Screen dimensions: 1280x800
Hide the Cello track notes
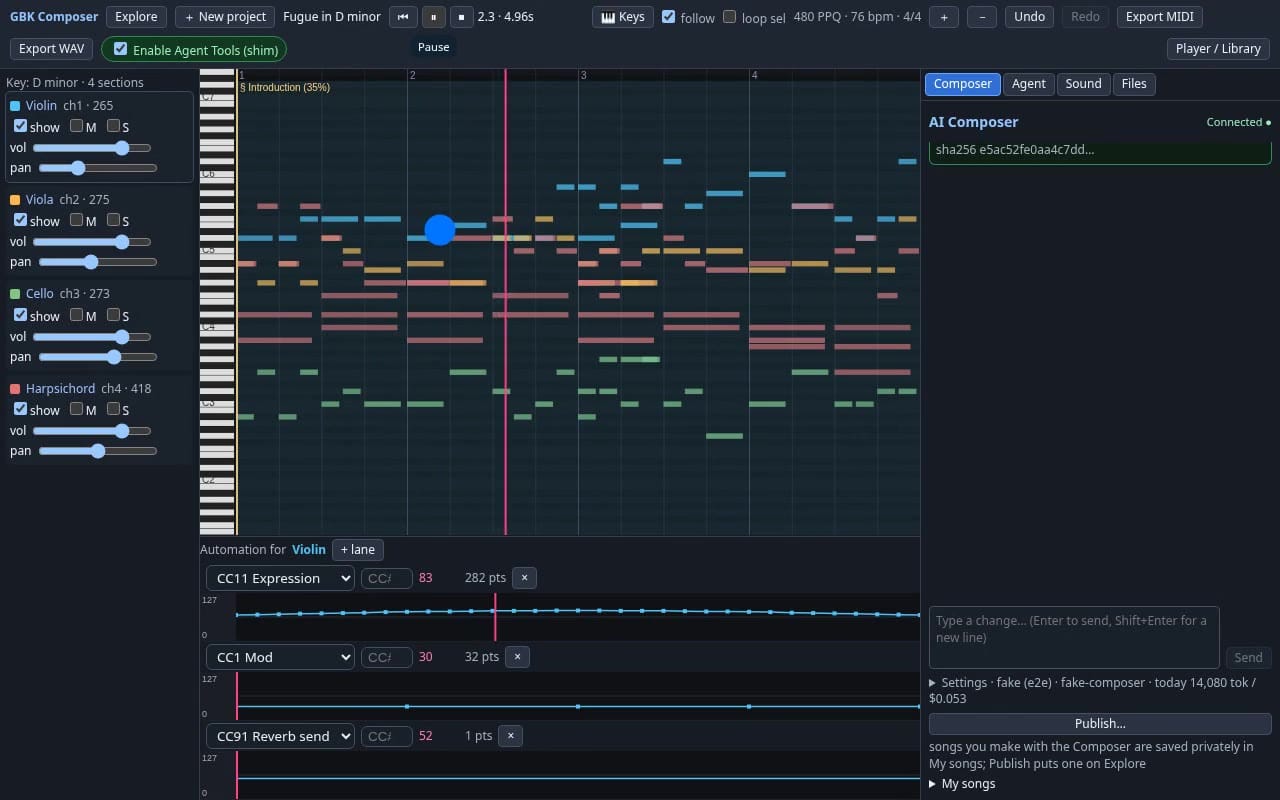20,315
